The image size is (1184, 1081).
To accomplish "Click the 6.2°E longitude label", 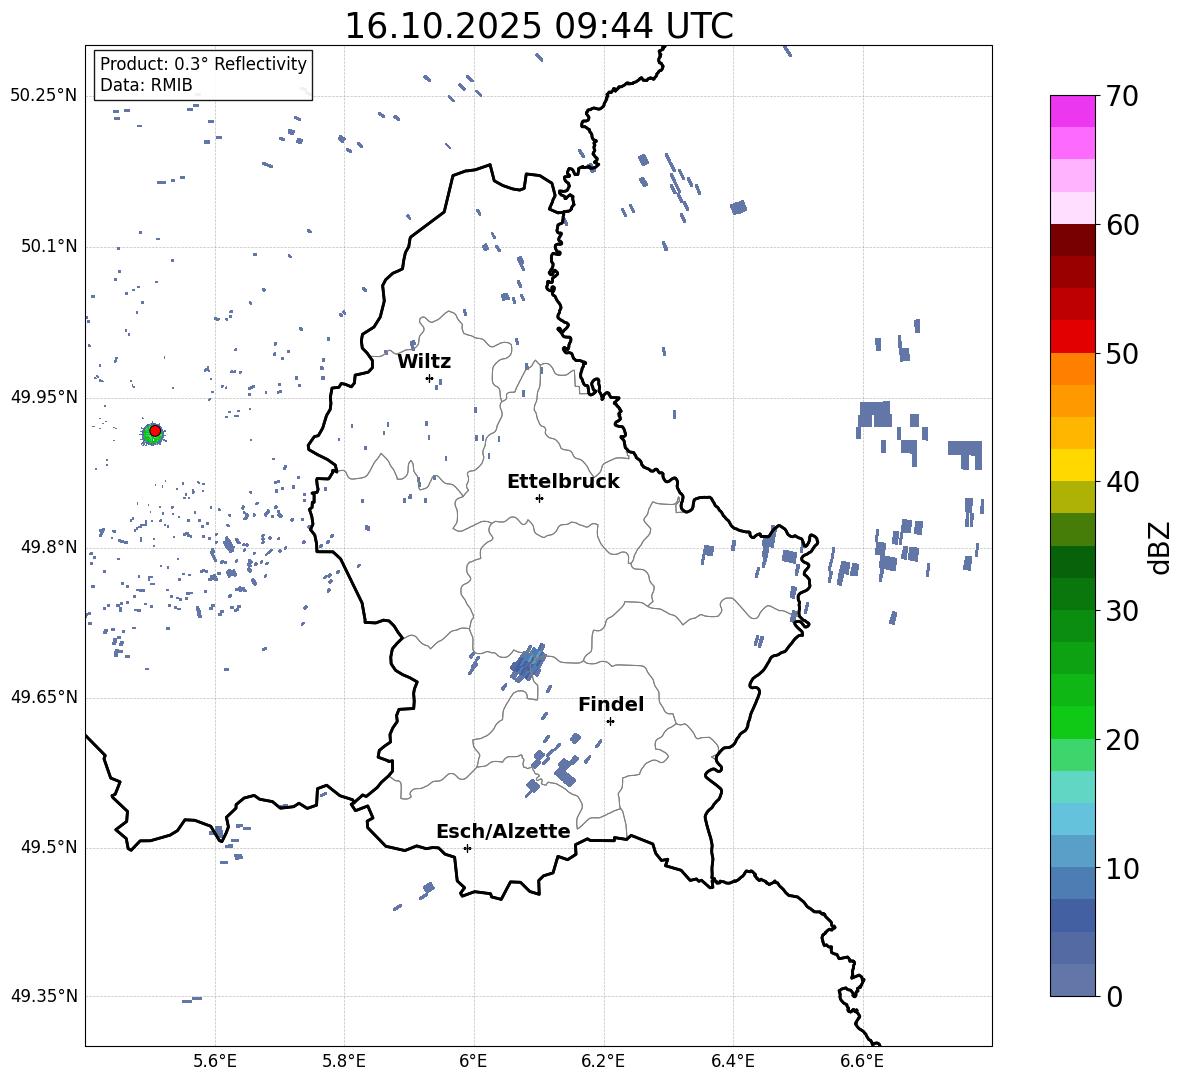I will 603,1061.
